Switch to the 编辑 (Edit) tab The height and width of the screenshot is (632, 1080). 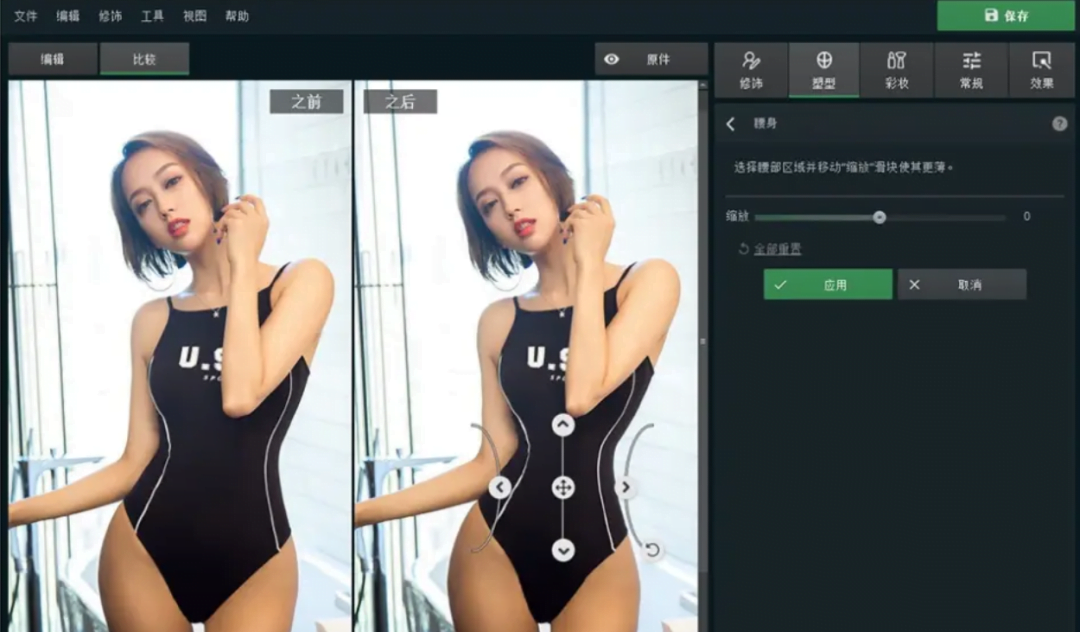(x=52, y=59)
